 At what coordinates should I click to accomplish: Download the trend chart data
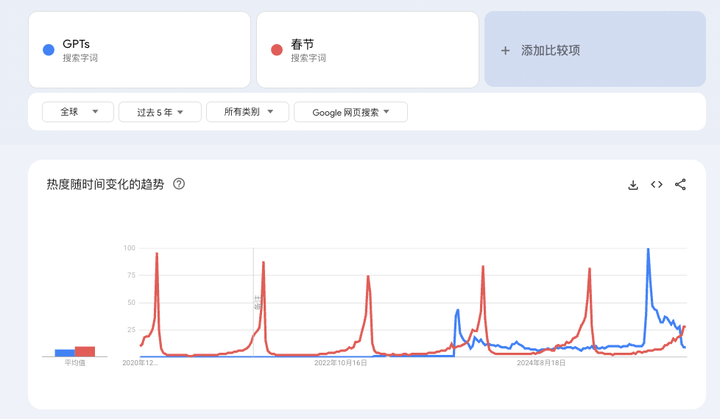(x=633, y=185)
